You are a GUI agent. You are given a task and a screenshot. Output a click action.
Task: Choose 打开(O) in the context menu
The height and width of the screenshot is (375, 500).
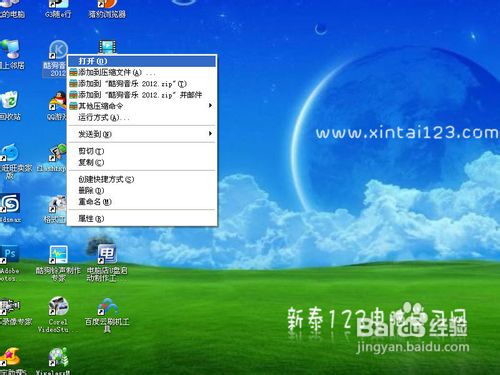click(142, 61)
